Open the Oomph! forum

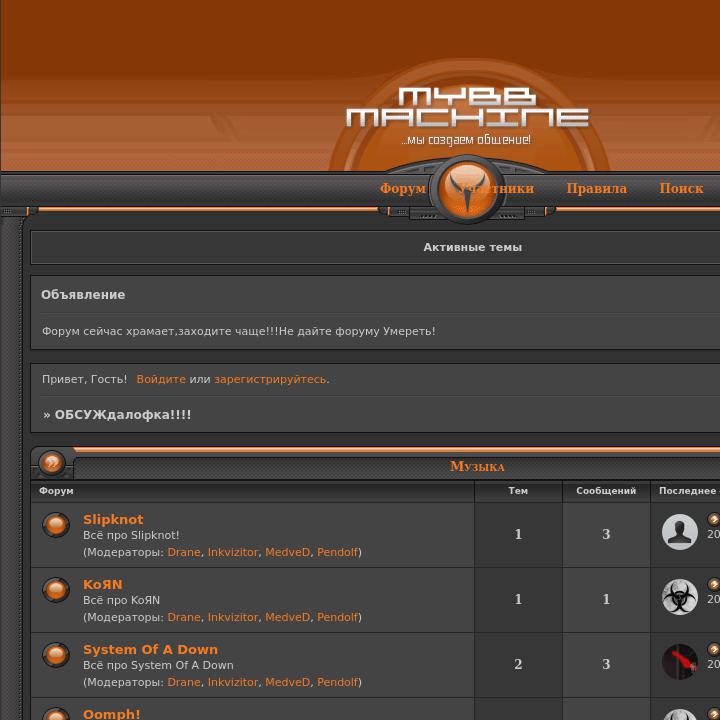[111, 714]
